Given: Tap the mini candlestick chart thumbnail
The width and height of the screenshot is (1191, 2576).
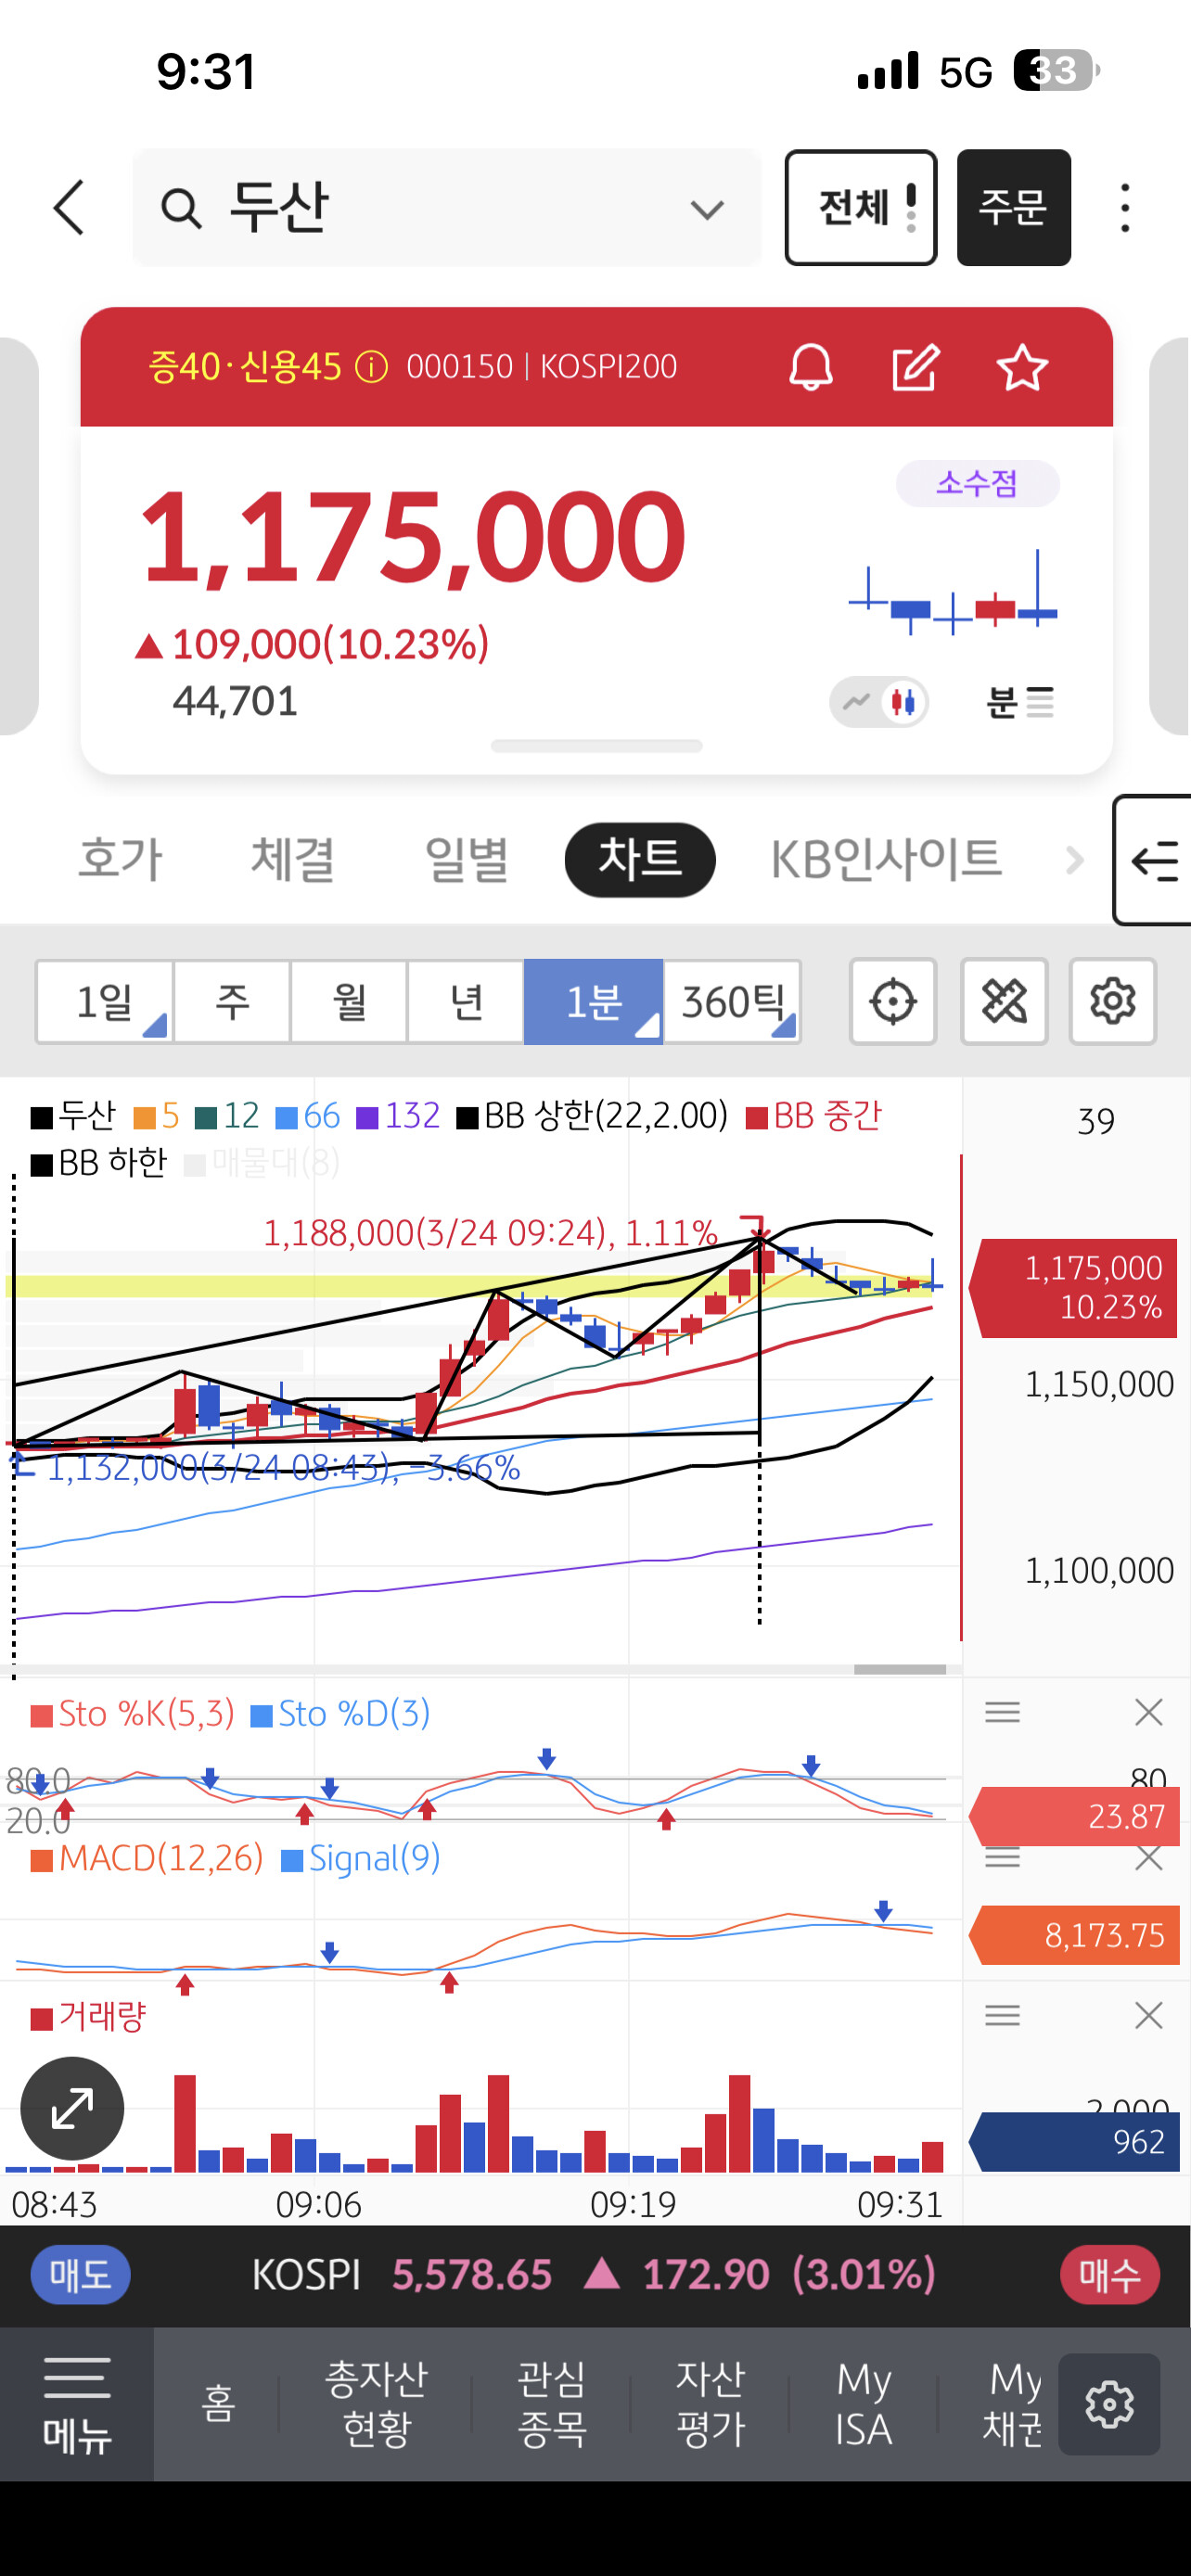Looking at the screenshot, I should [952, 592].
